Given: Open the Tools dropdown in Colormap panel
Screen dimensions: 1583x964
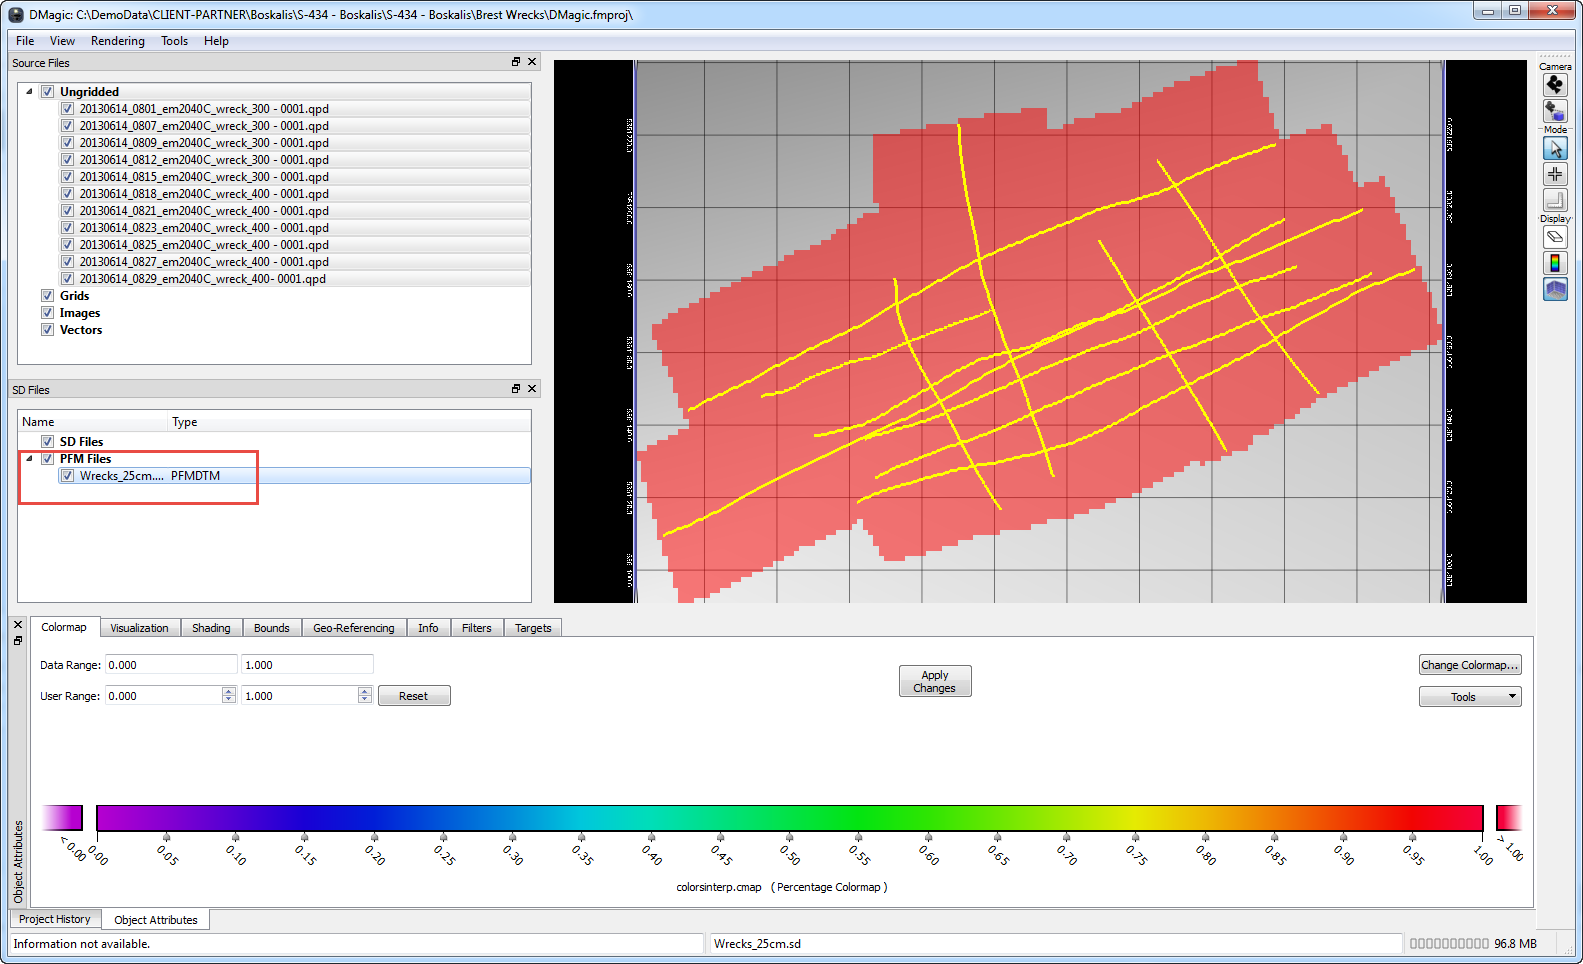Looking at the screenshot, I should point(1469,697).
